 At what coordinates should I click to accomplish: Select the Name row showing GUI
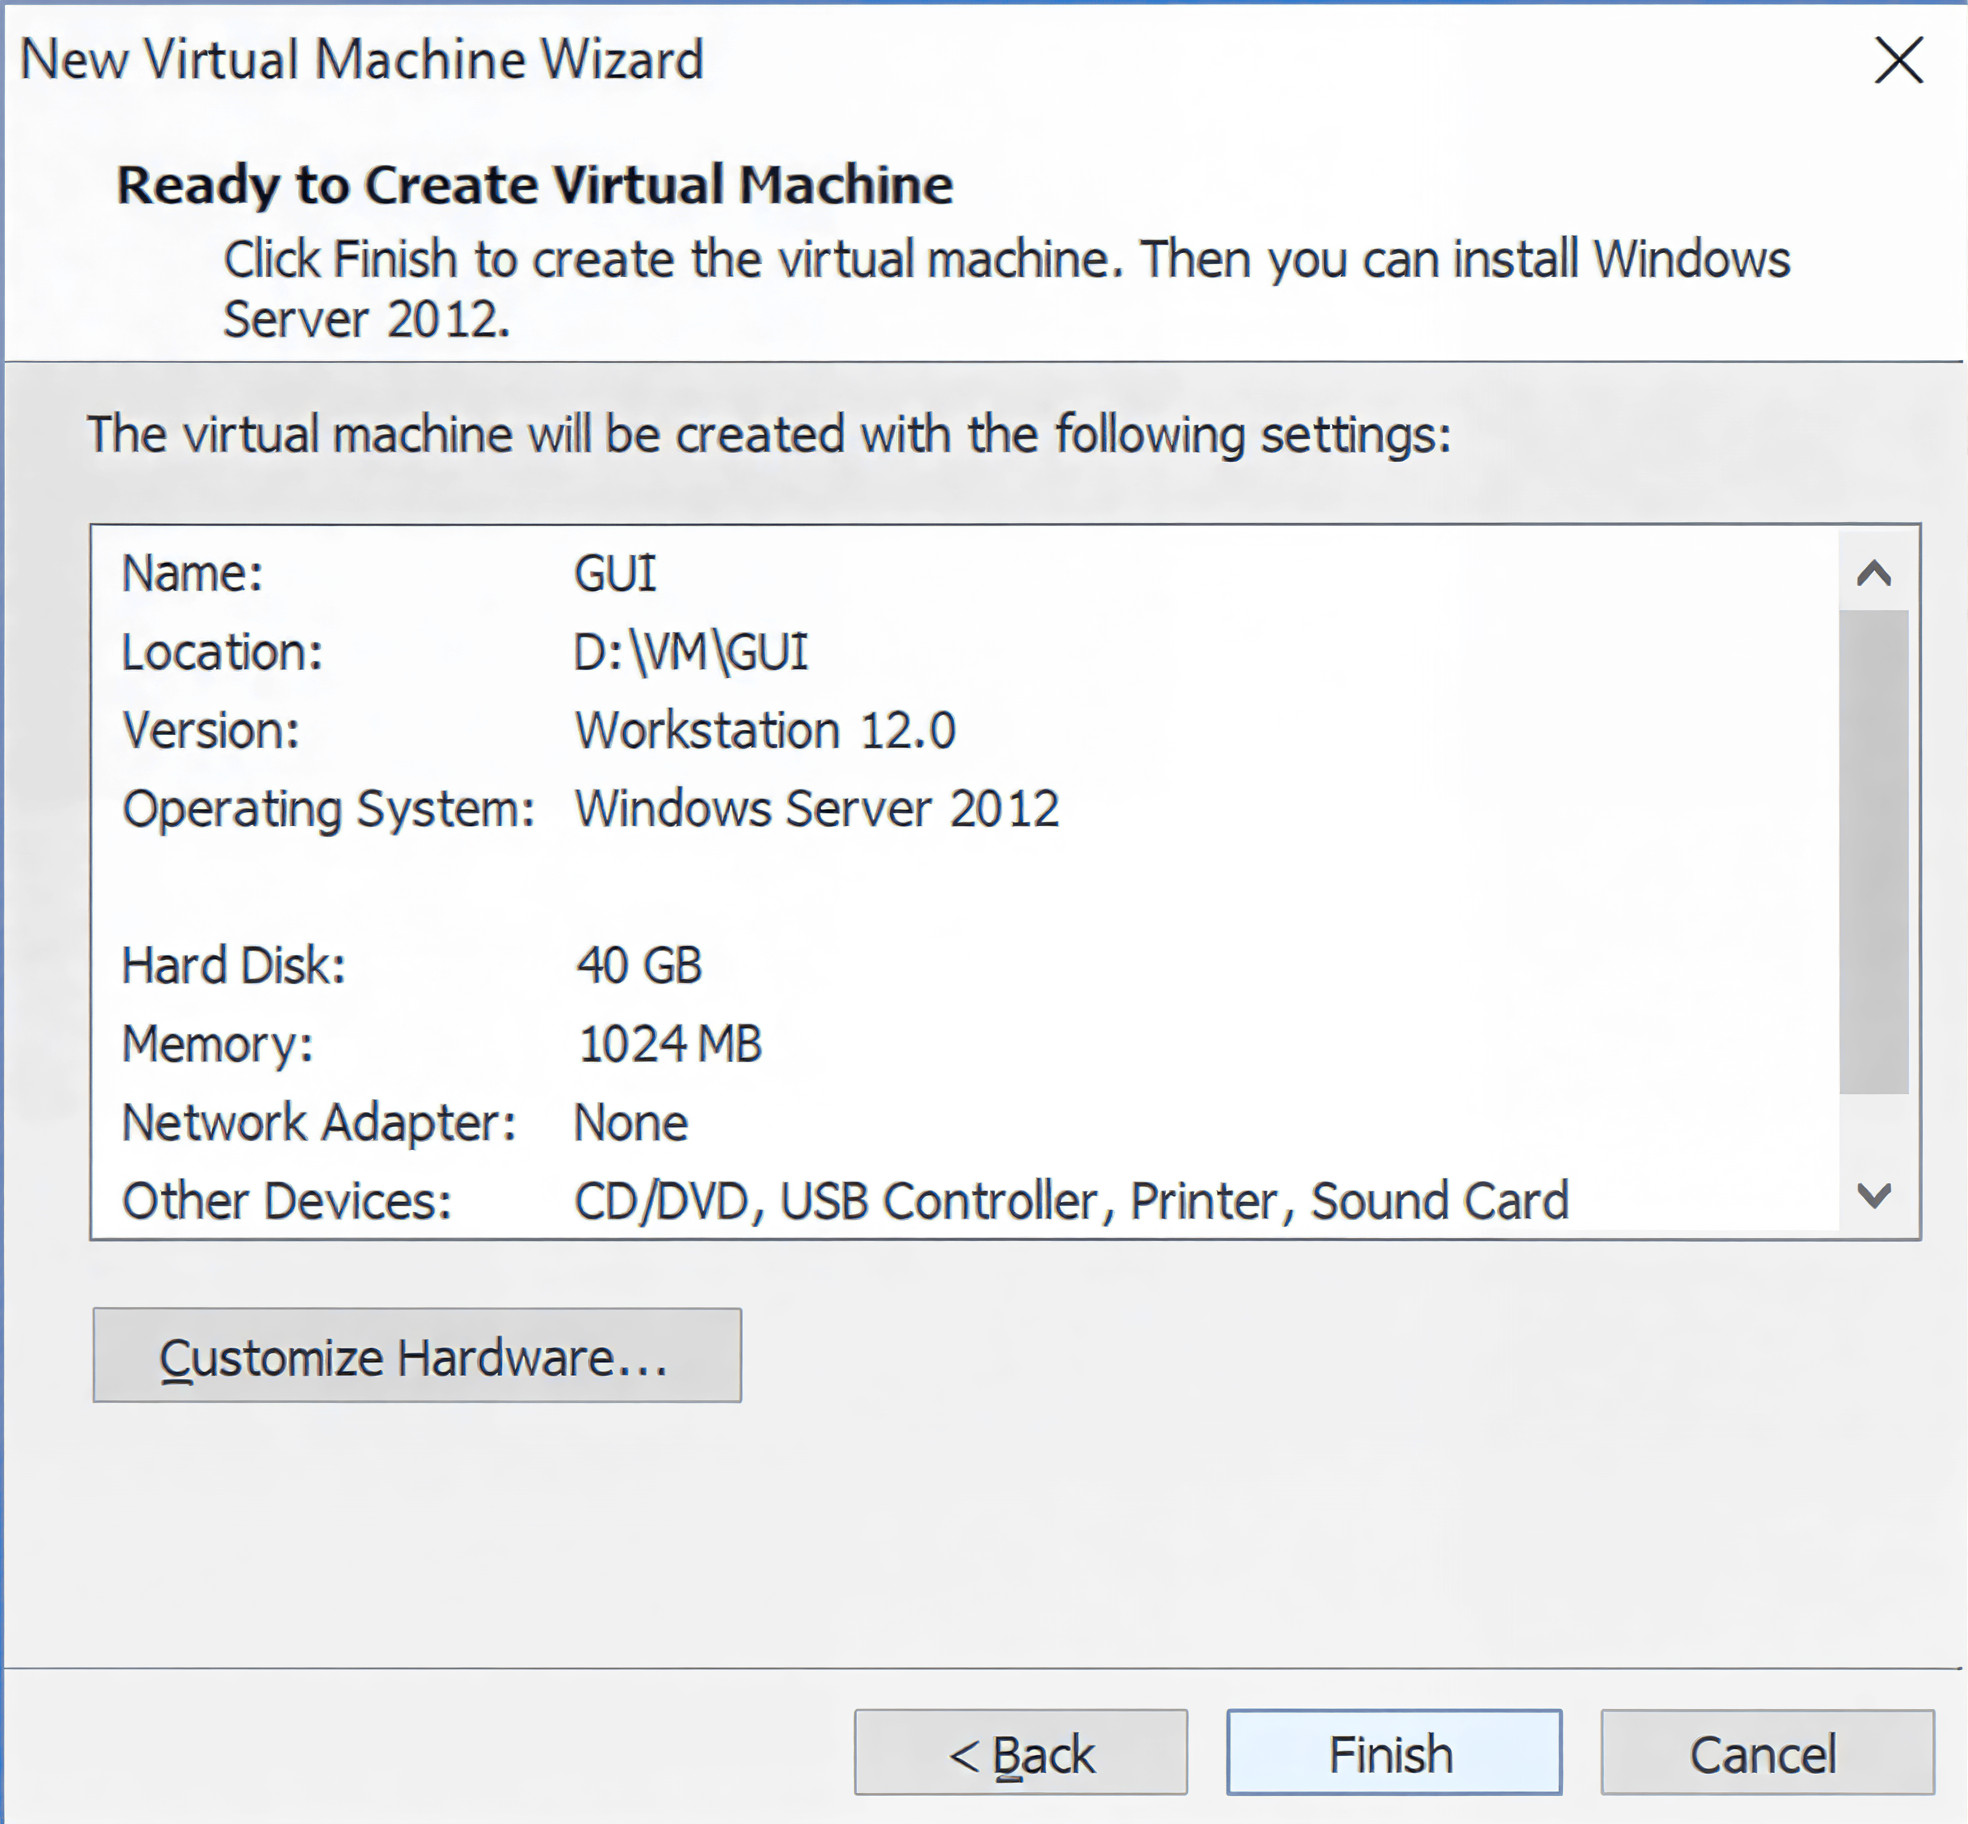[x=615, y=574]
